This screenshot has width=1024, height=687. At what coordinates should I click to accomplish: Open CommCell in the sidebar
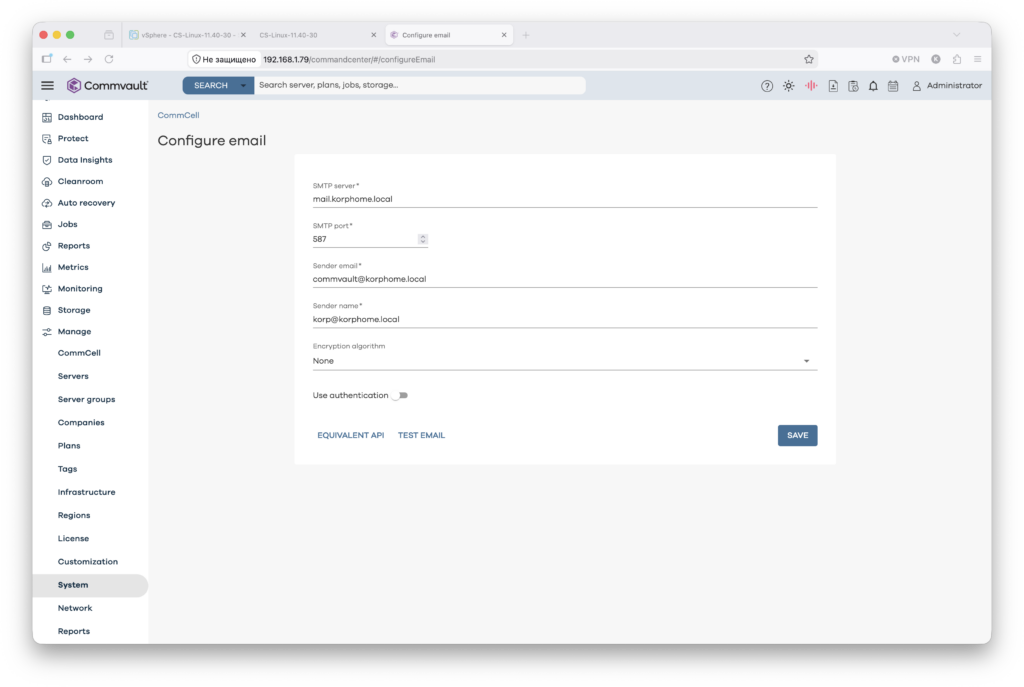tap(79, 353)
